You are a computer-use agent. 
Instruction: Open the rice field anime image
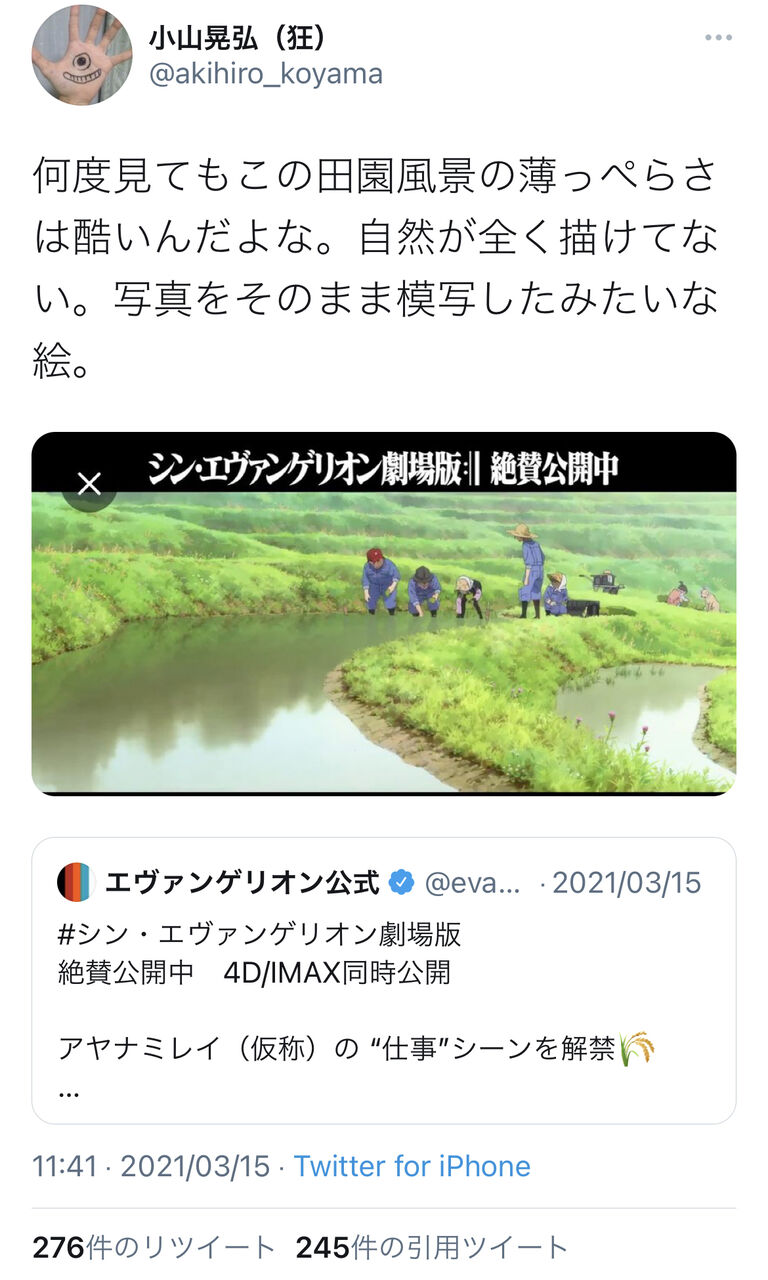384,614
